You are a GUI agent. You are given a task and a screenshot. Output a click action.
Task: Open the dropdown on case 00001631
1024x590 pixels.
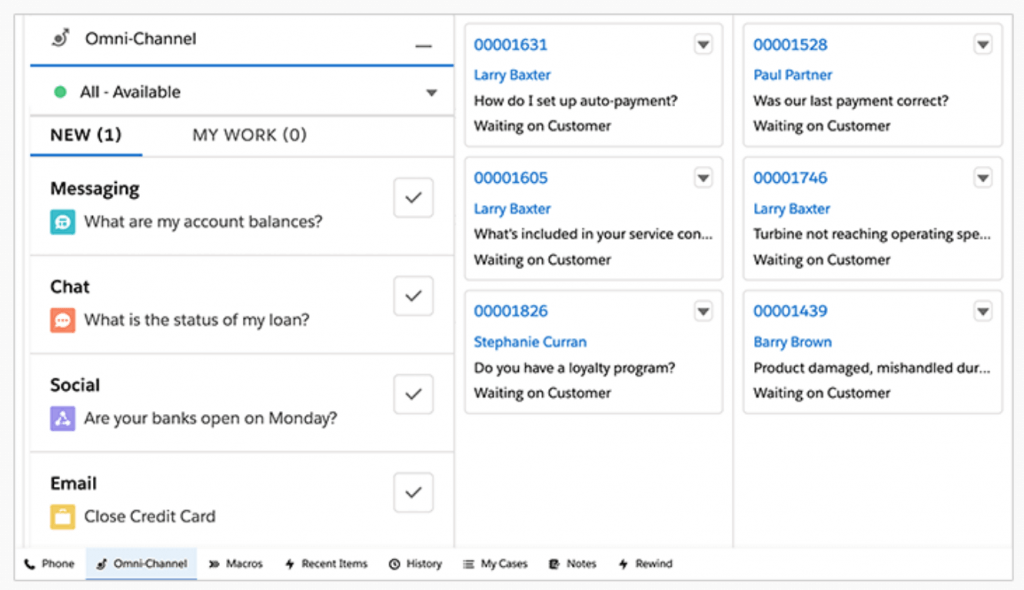coord(703,44)
